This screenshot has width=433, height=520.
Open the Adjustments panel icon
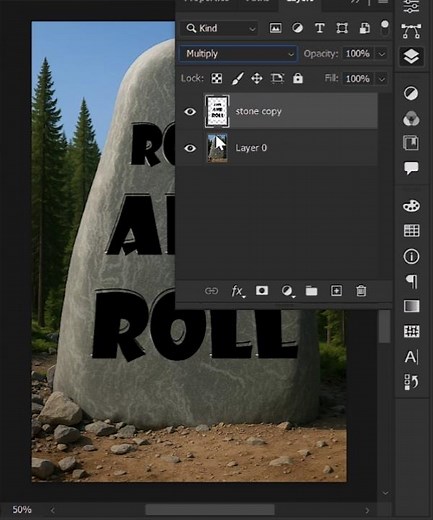(x=411, y=93)
